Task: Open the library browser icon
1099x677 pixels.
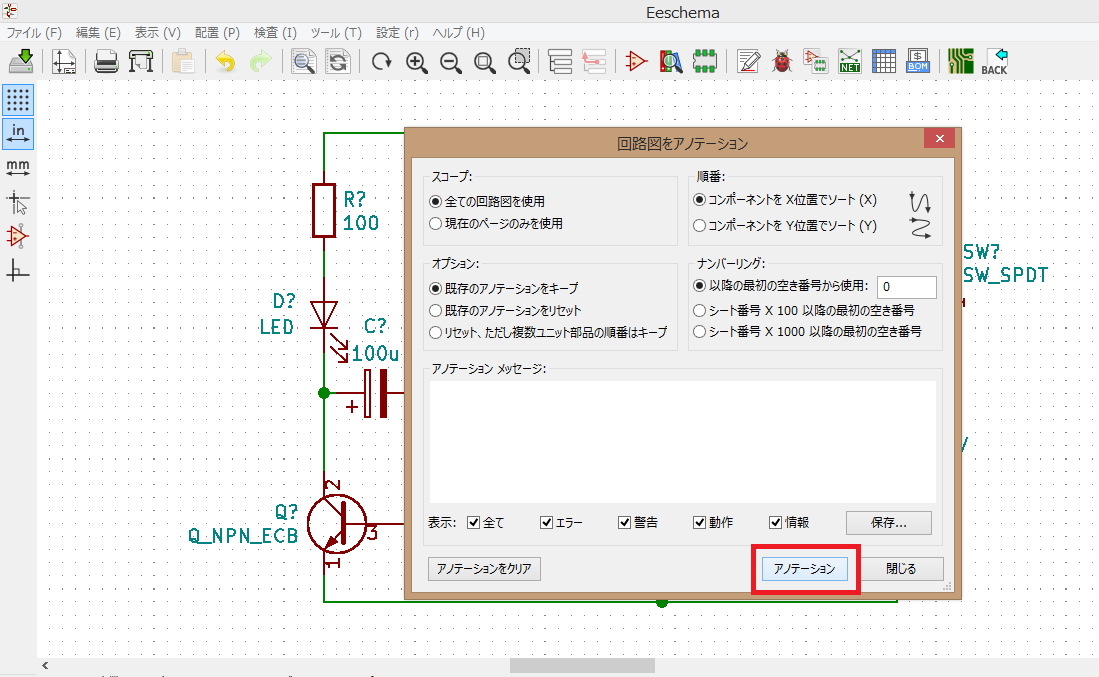Action: coord(671,62)
